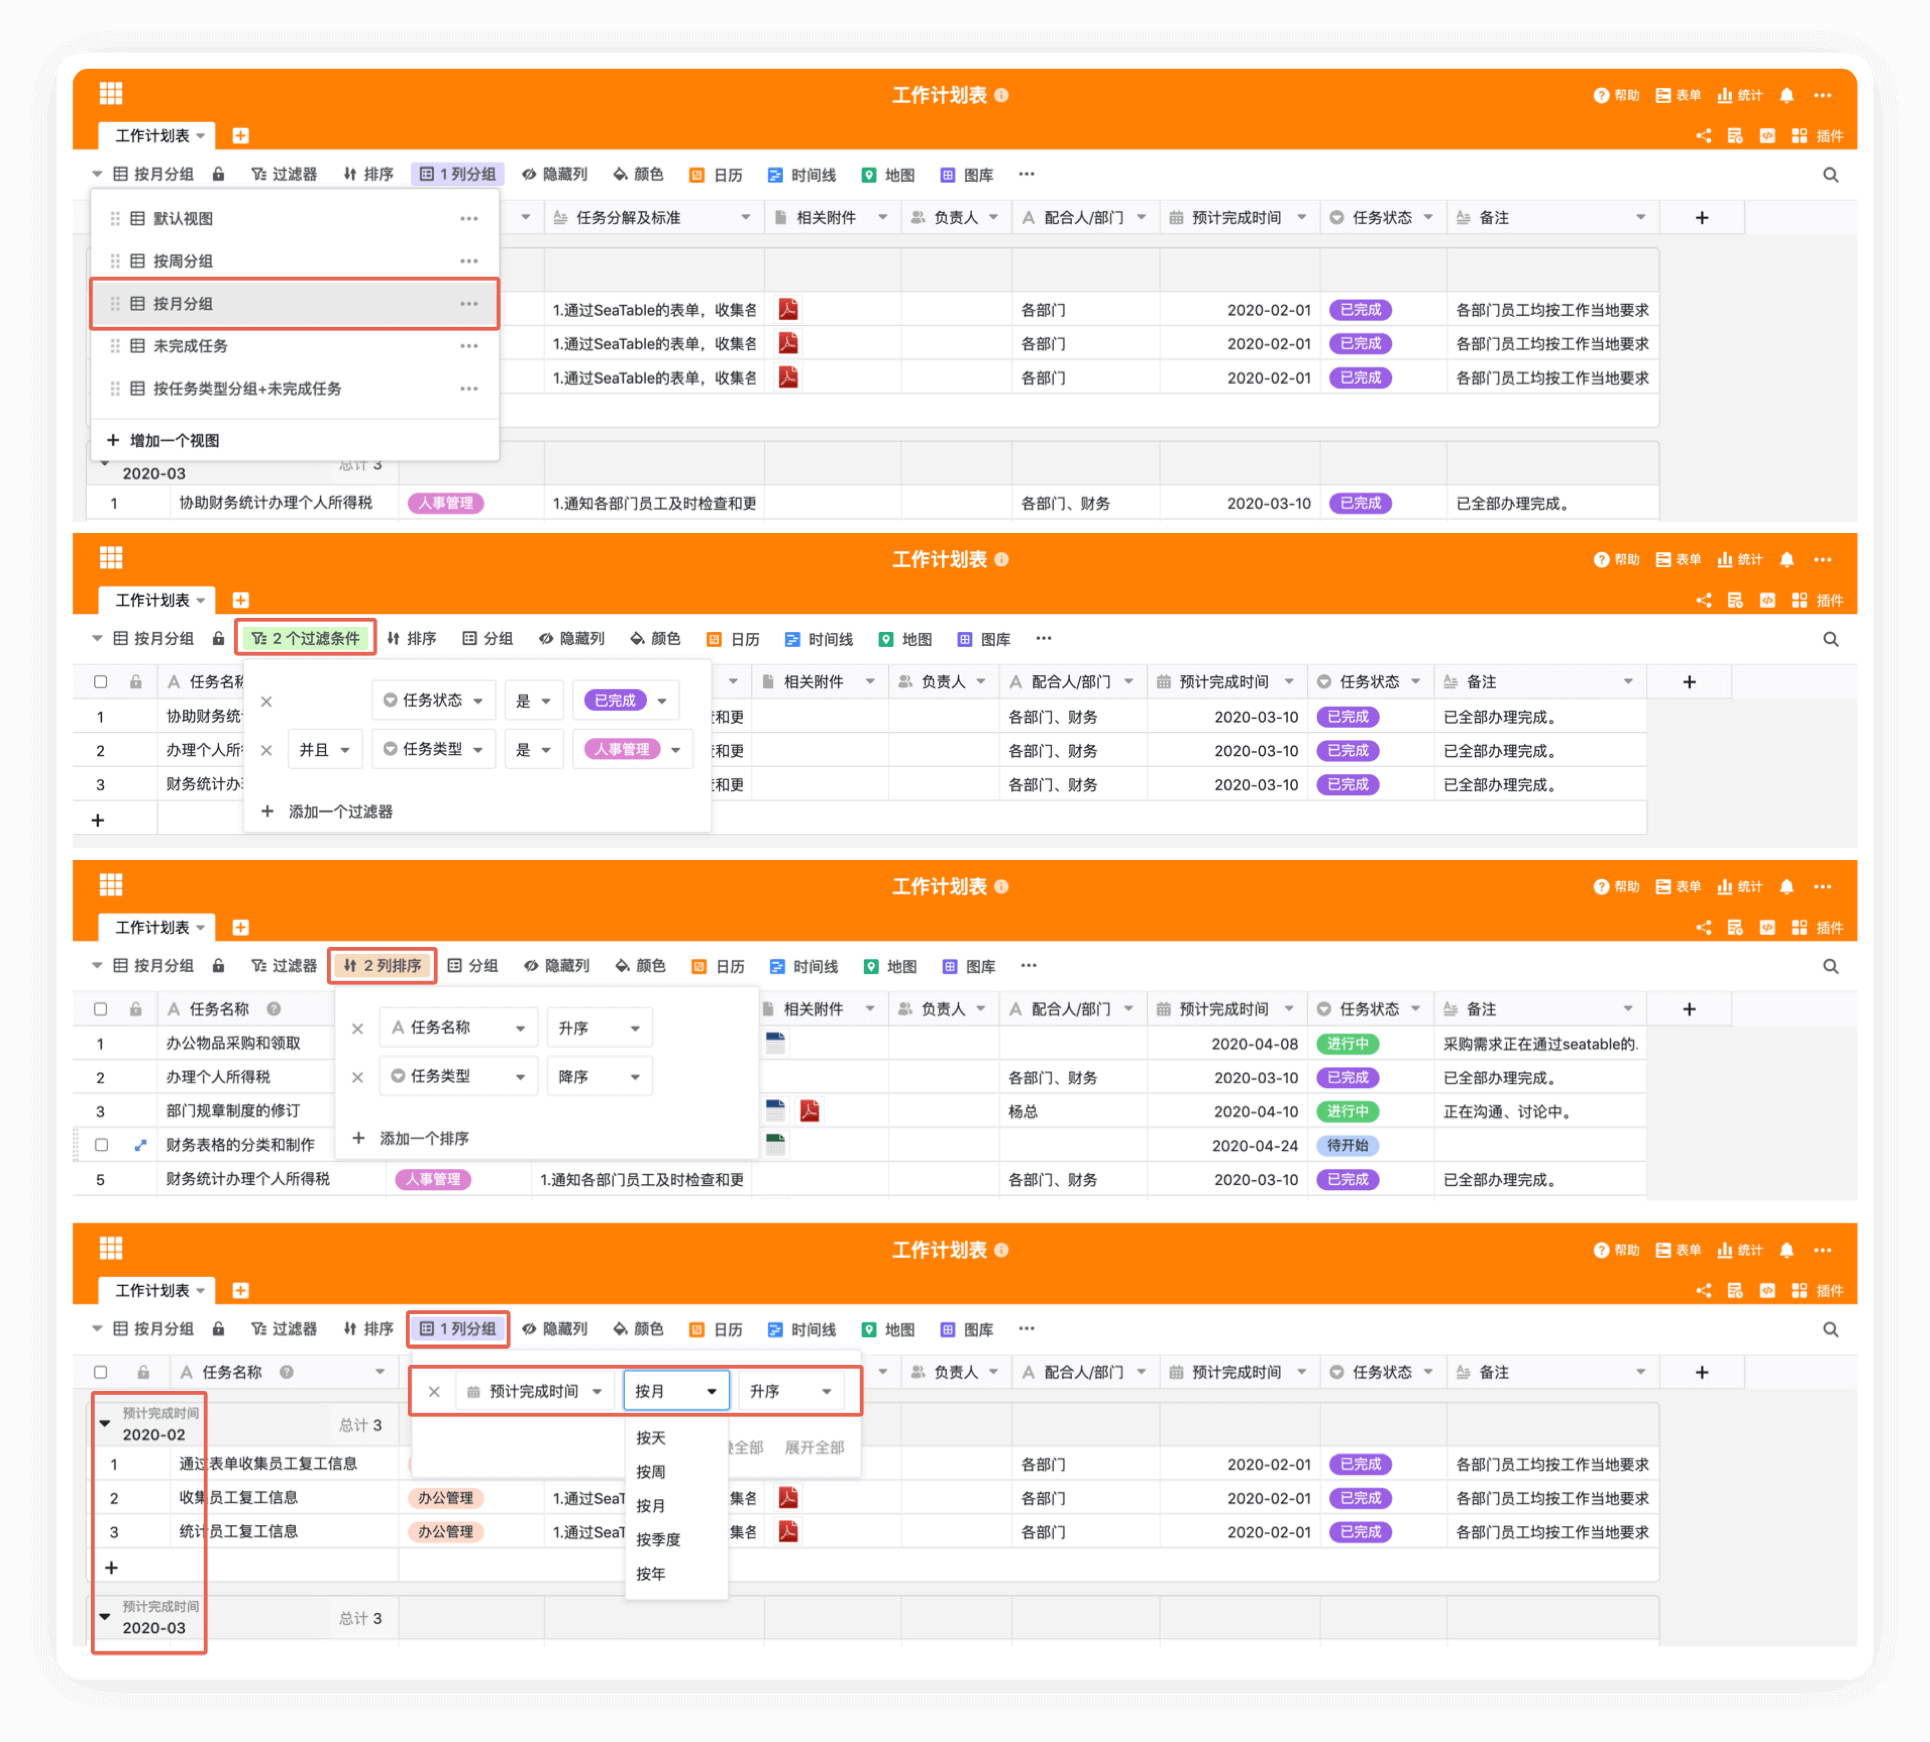Open the 2 个过滤条件 filter button

306,638
